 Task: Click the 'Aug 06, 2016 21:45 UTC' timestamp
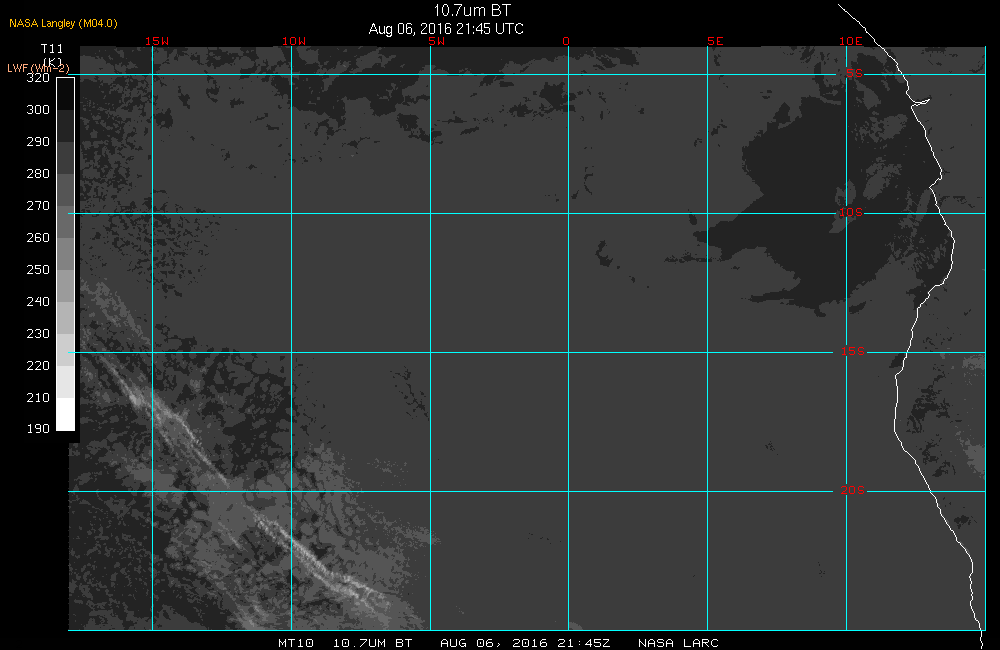pos(446,29)
